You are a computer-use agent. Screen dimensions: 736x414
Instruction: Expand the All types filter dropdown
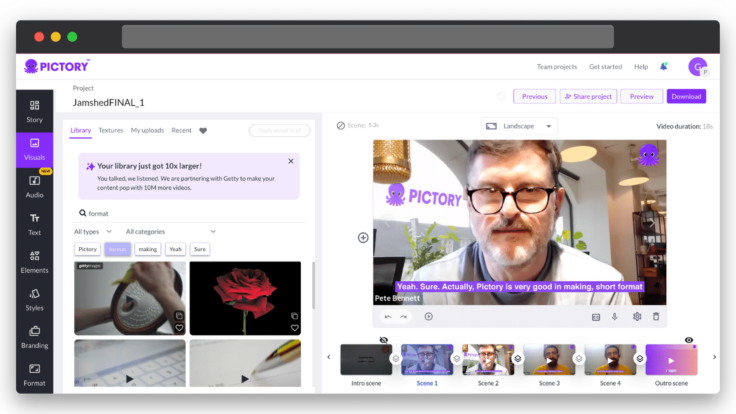coord(92,231)
